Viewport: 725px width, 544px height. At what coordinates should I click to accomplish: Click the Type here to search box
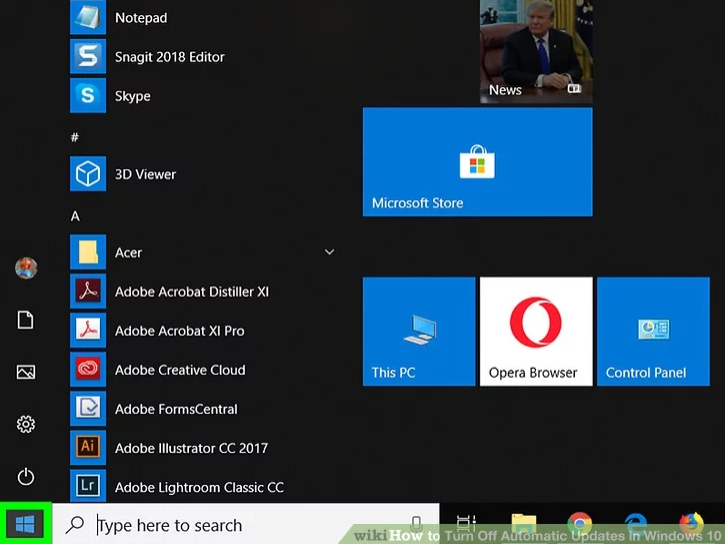(250, 524)
